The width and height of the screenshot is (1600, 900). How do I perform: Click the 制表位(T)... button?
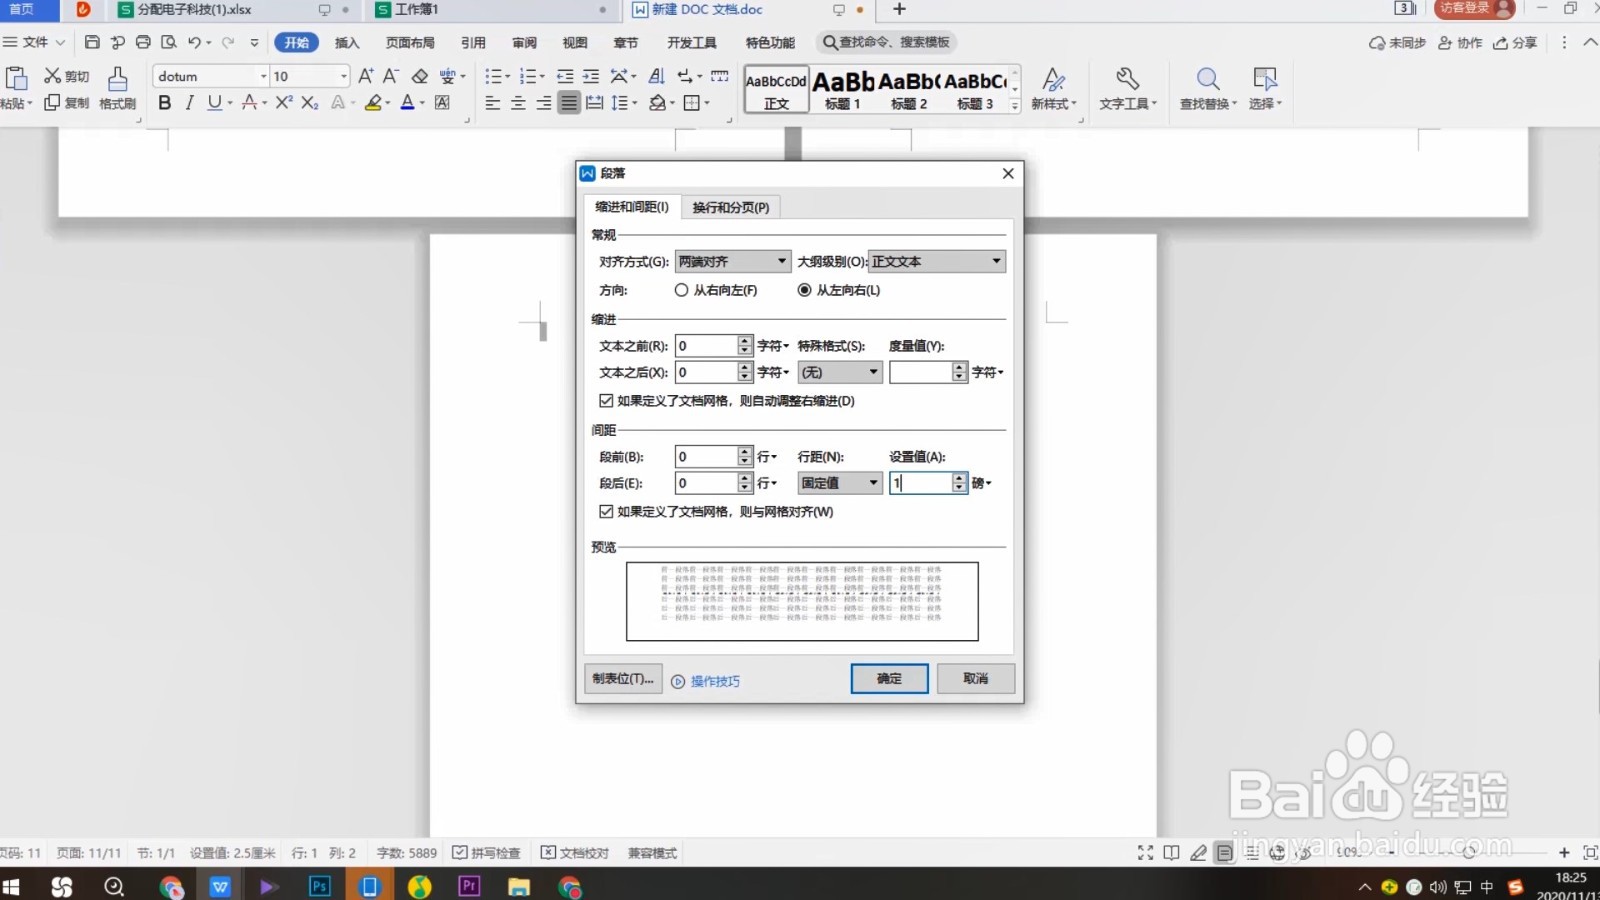click(623, 678)
